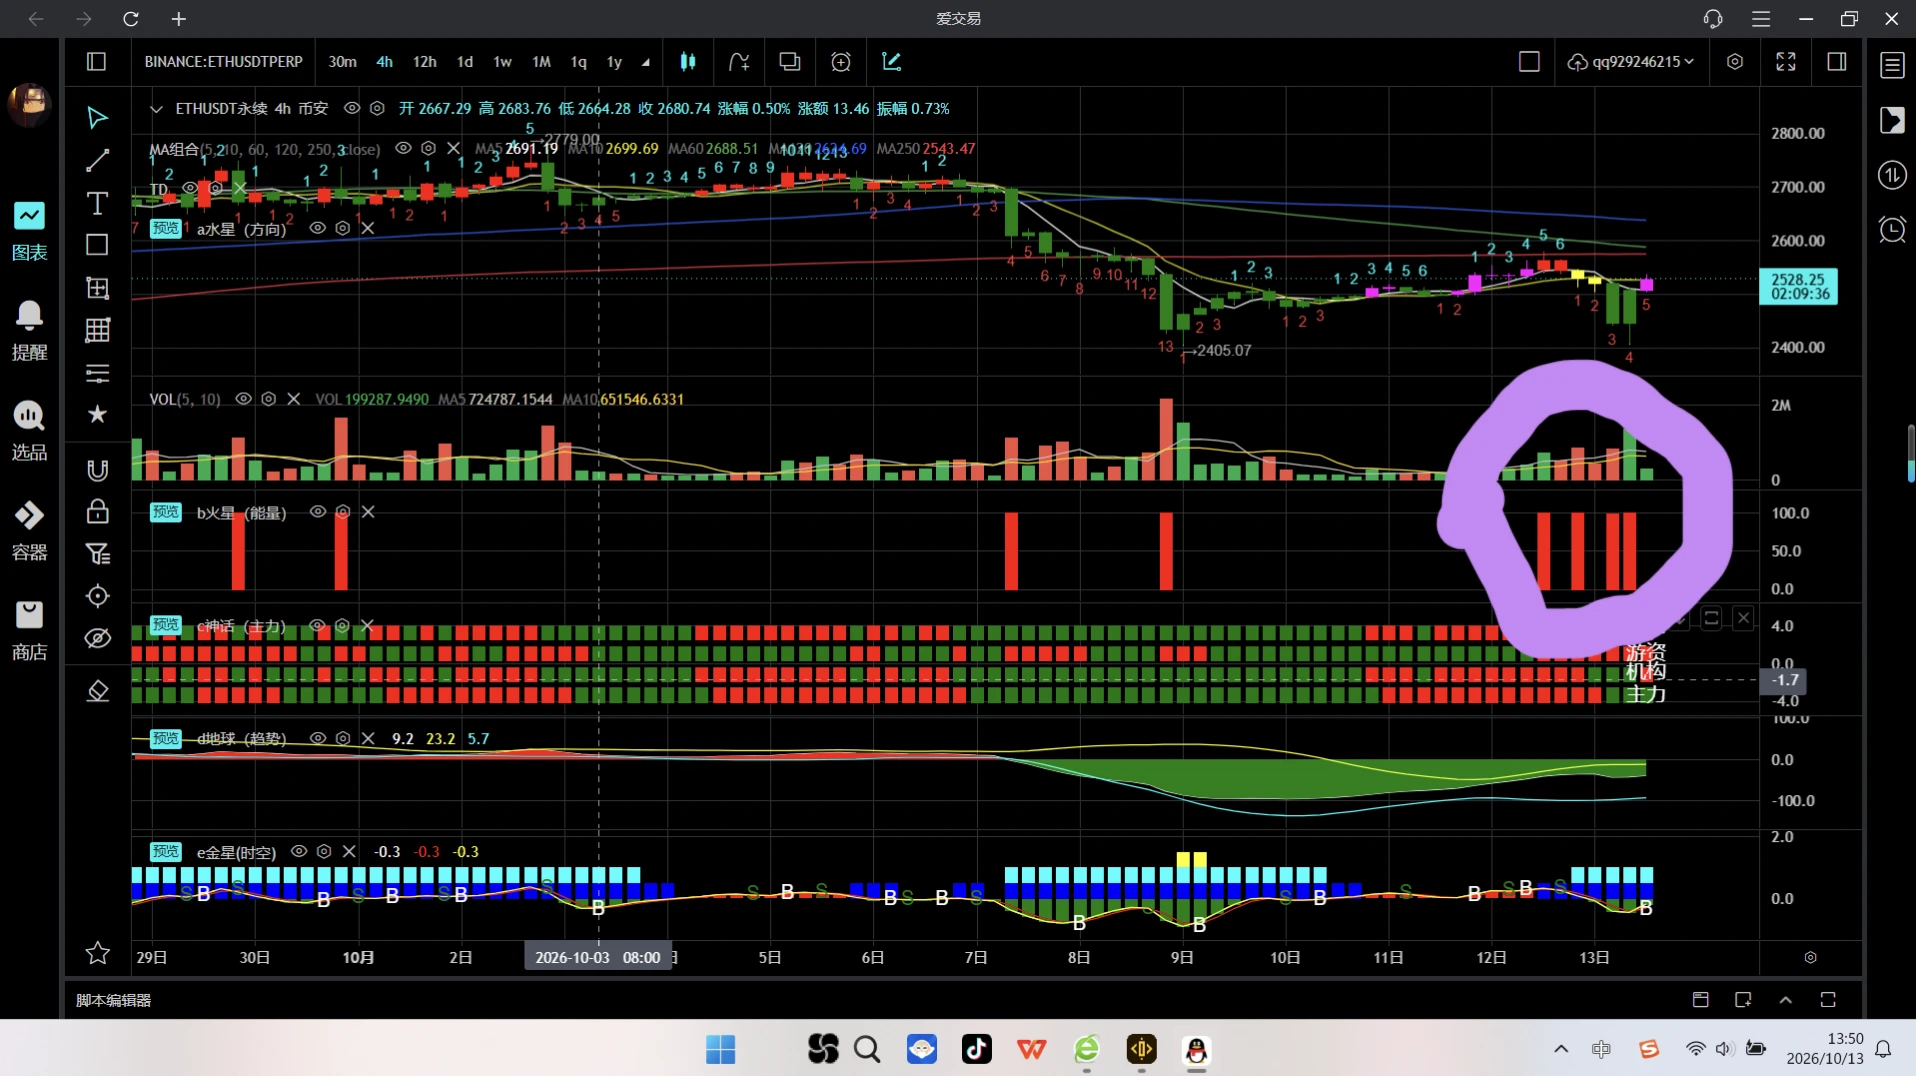Select the text annotation tool
The height and width of the screenshot is (1076, 1916).
tap(97, 203)
